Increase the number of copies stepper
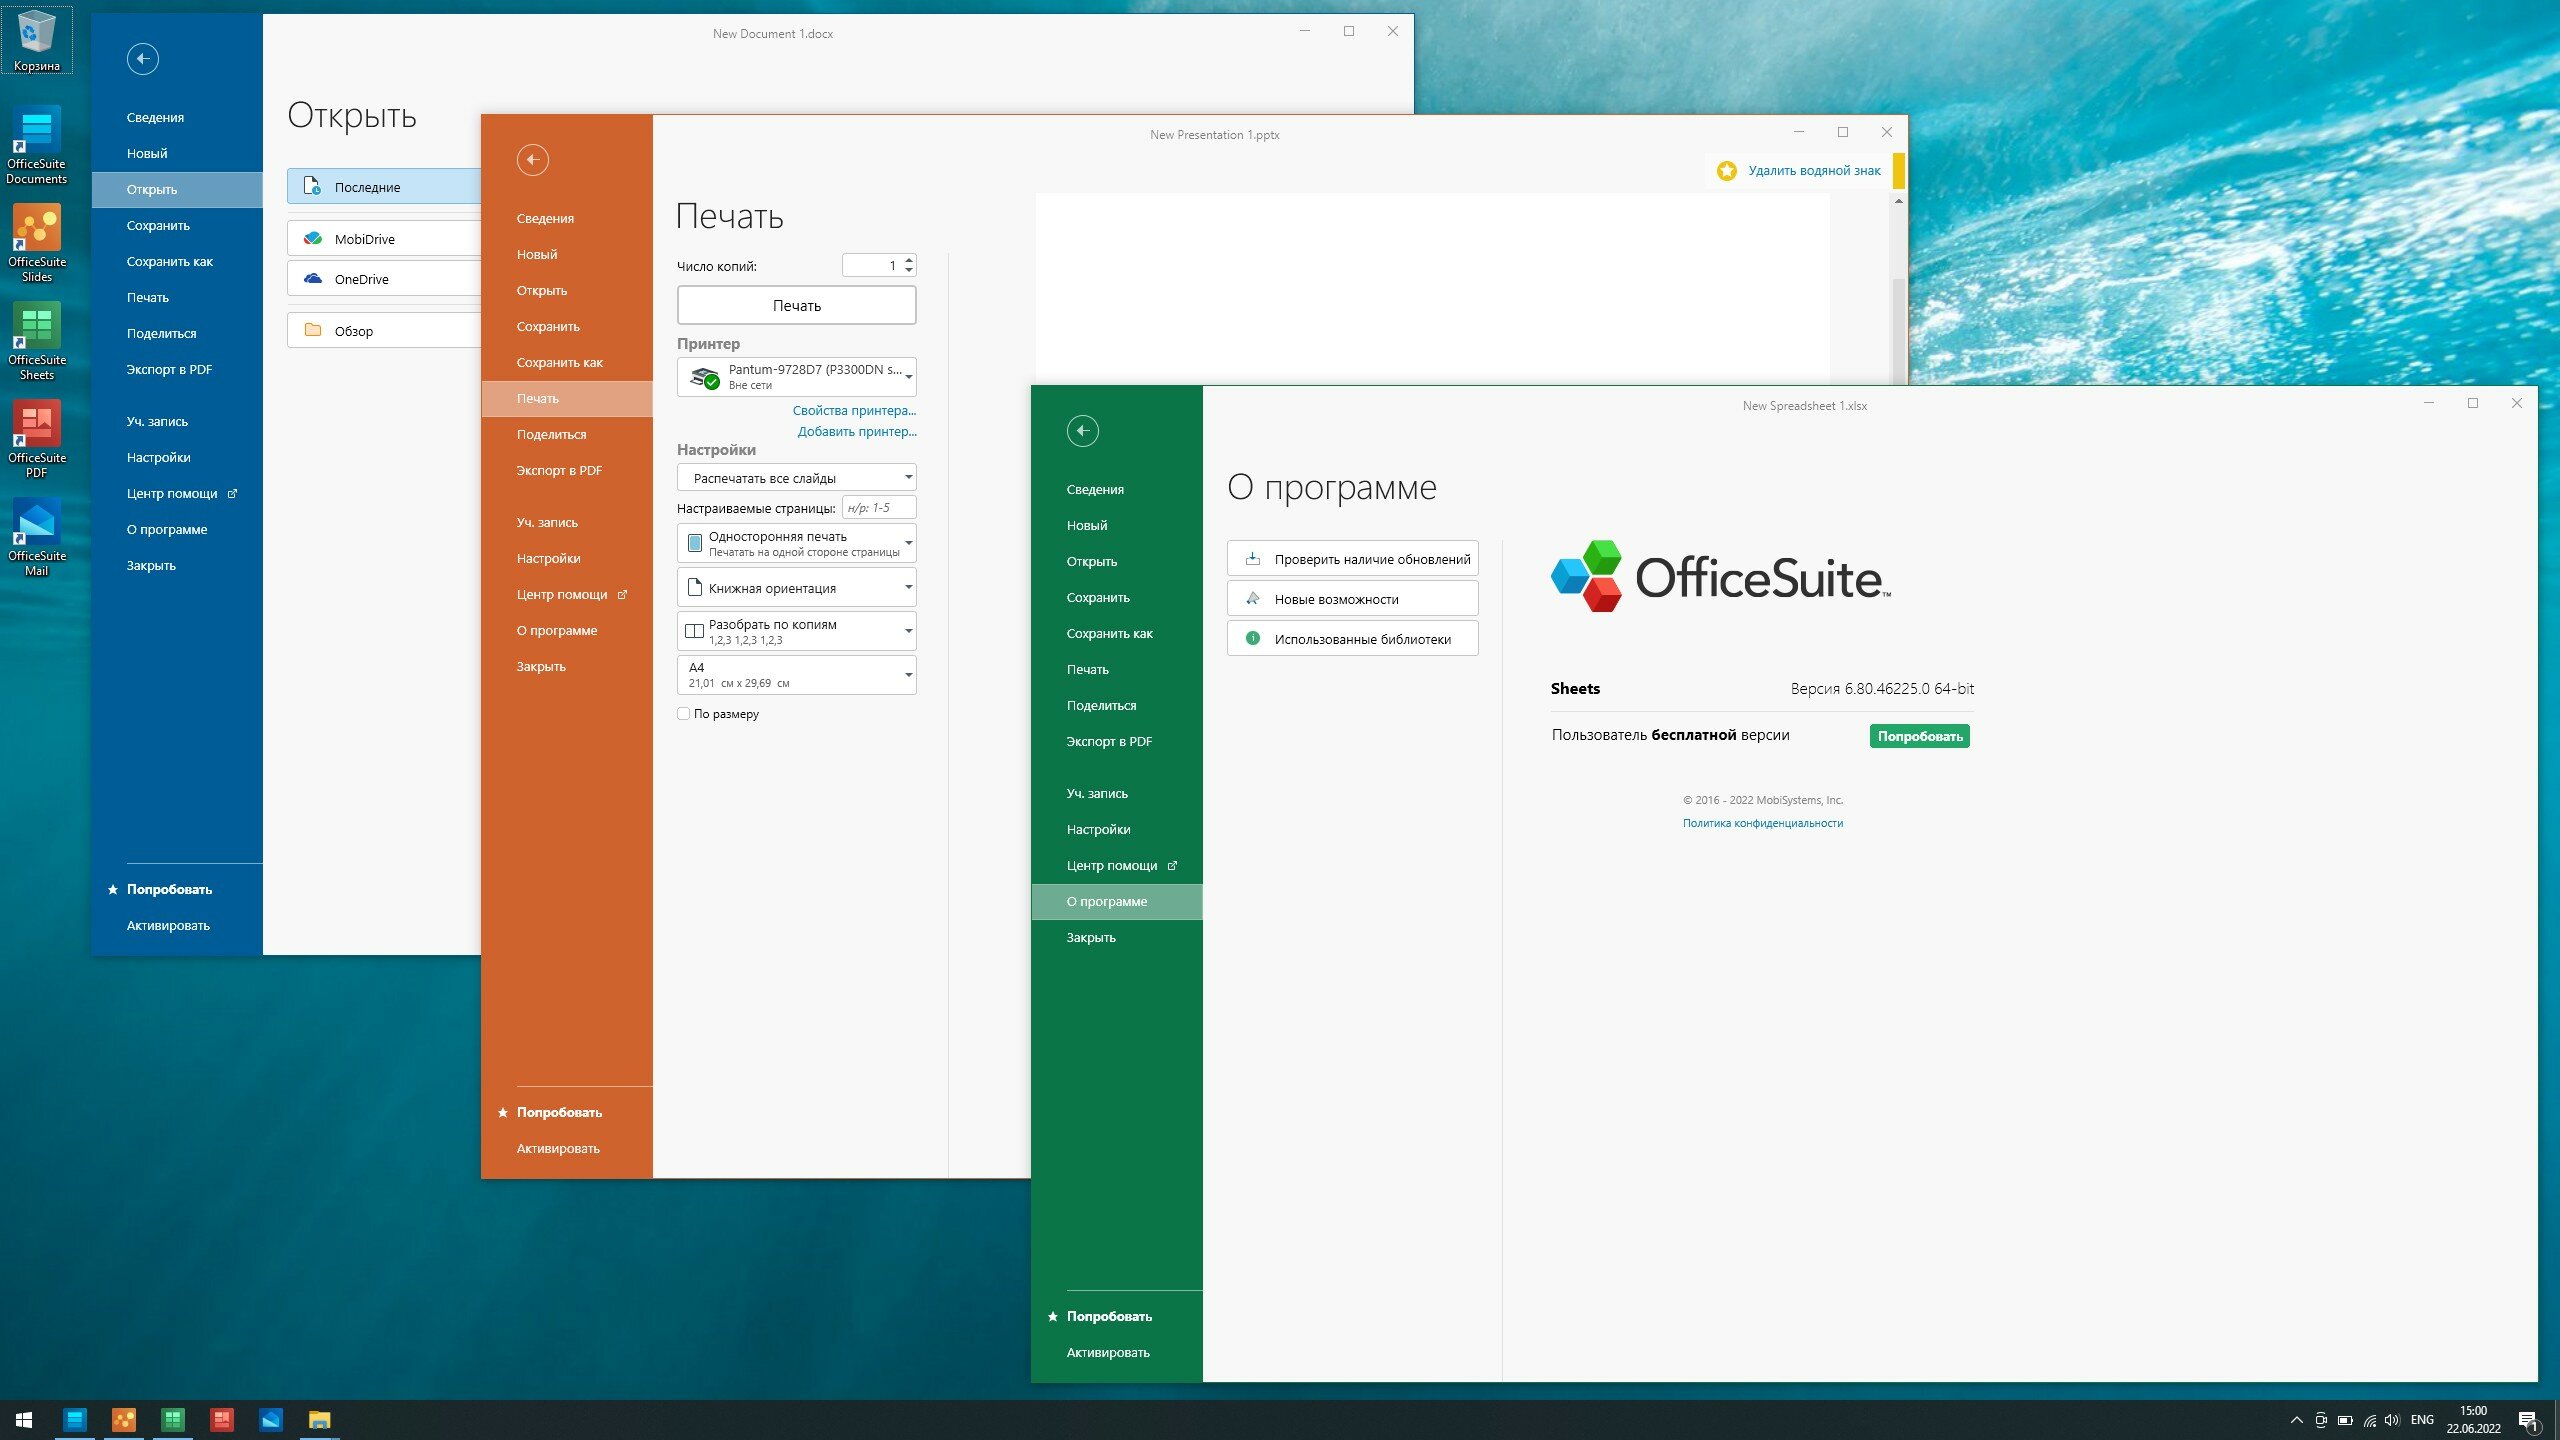The height and width of the screenshot is (1440, 2560). [909, 260]
